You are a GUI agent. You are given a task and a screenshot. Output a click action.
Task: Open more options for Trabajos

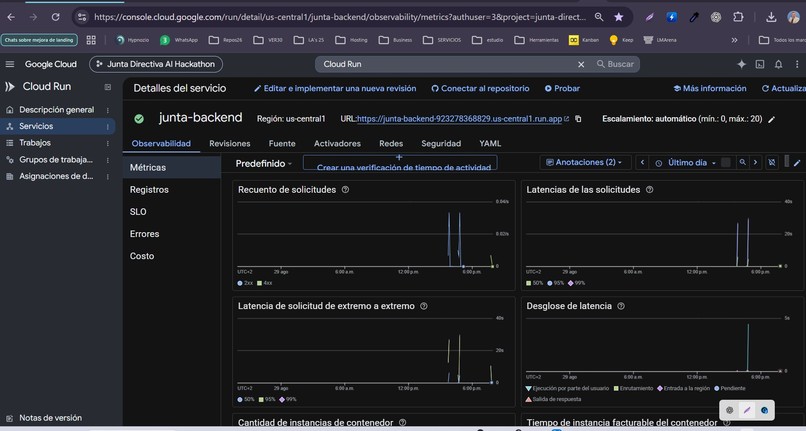tap(107, 143)
